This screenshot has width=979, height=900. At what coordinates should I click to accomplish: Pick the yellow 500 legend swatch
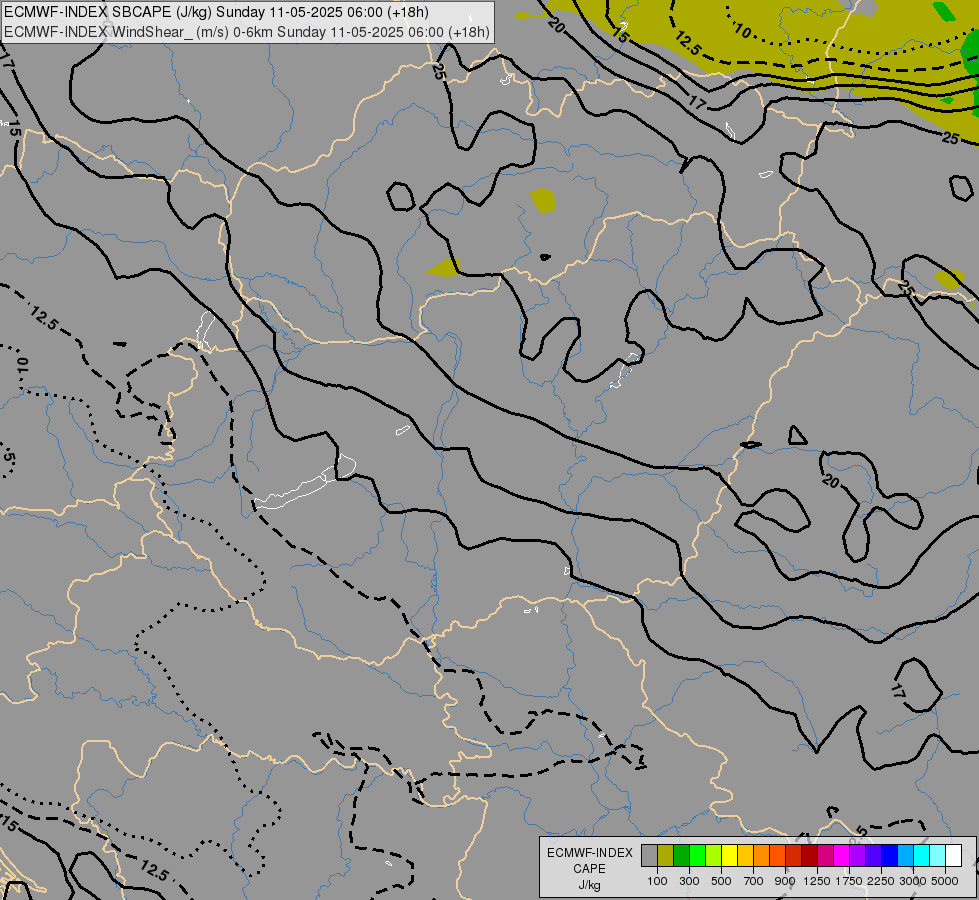[729, 855]
